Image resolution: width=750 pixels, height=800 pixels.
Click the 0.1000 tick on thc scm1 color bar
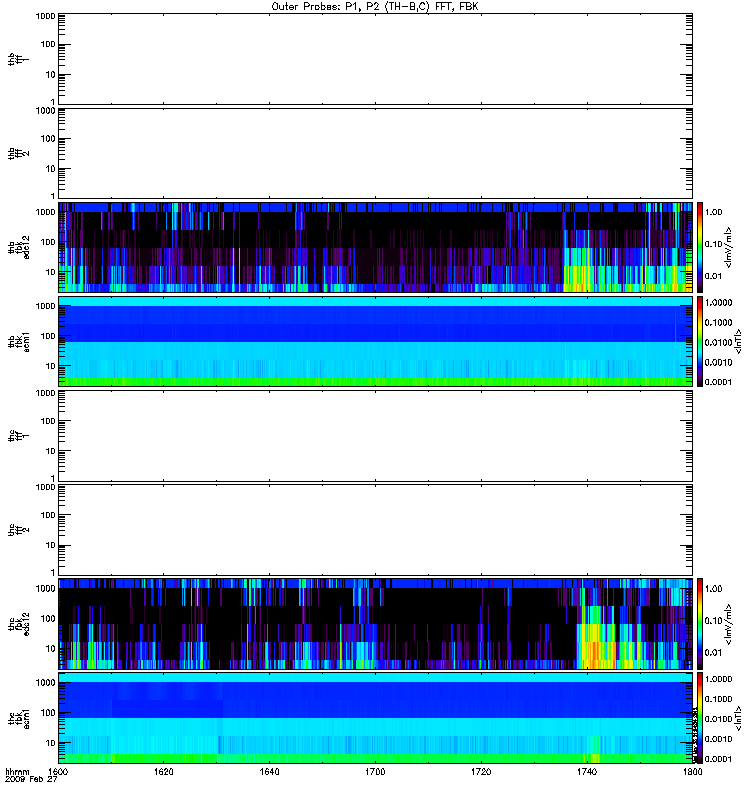click(x=718, y=699)
